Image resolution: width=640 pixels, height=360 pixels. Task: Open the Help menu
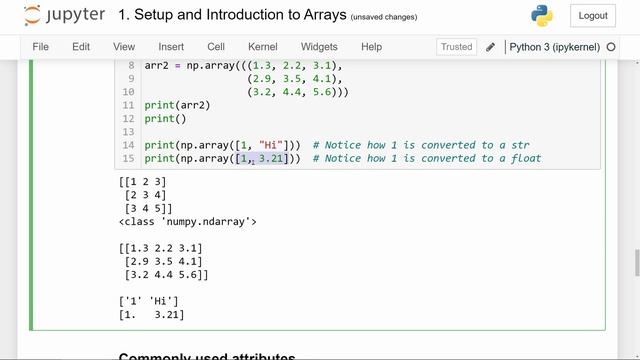[371, 47]
